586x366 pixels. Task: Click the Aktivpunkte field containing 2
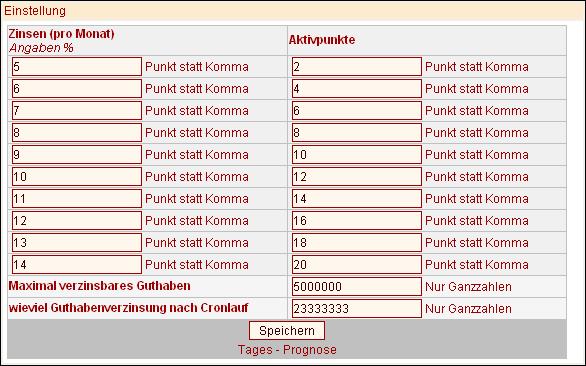coord(357,67)
